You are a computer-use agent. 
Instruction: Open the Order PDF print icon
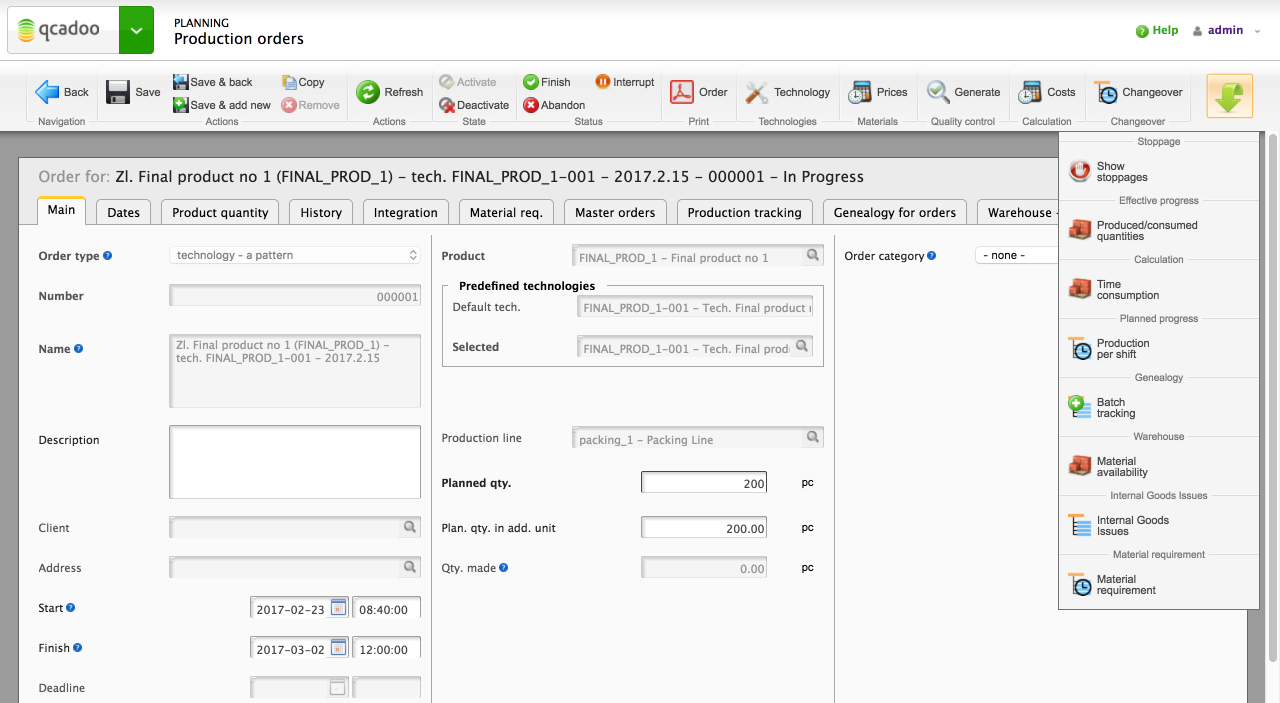tap(681, 91)
